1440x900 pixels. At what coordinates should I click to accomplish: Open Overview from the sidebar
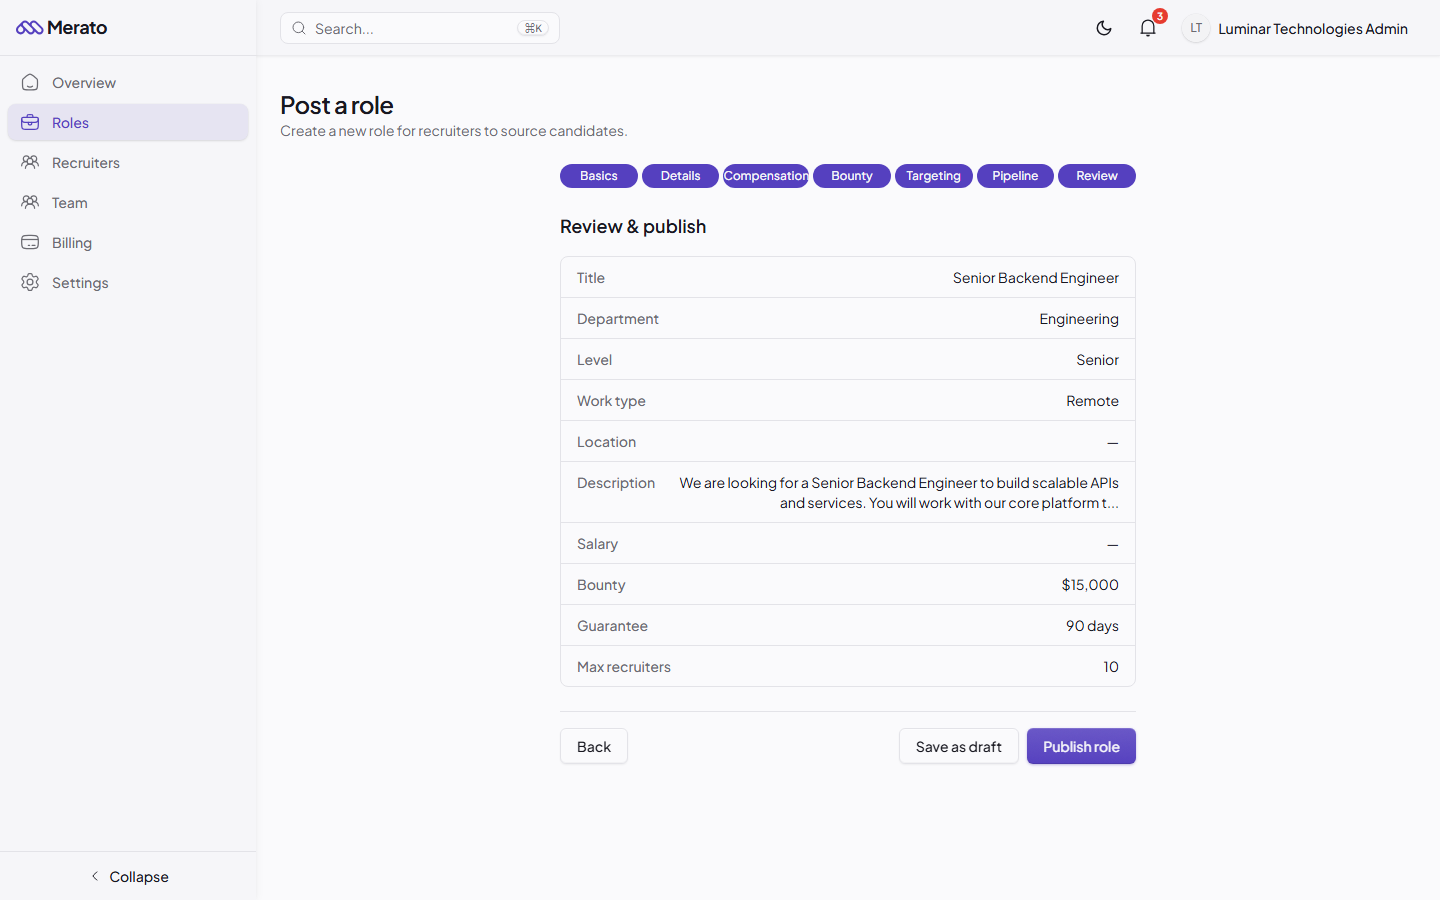(84, 83)
